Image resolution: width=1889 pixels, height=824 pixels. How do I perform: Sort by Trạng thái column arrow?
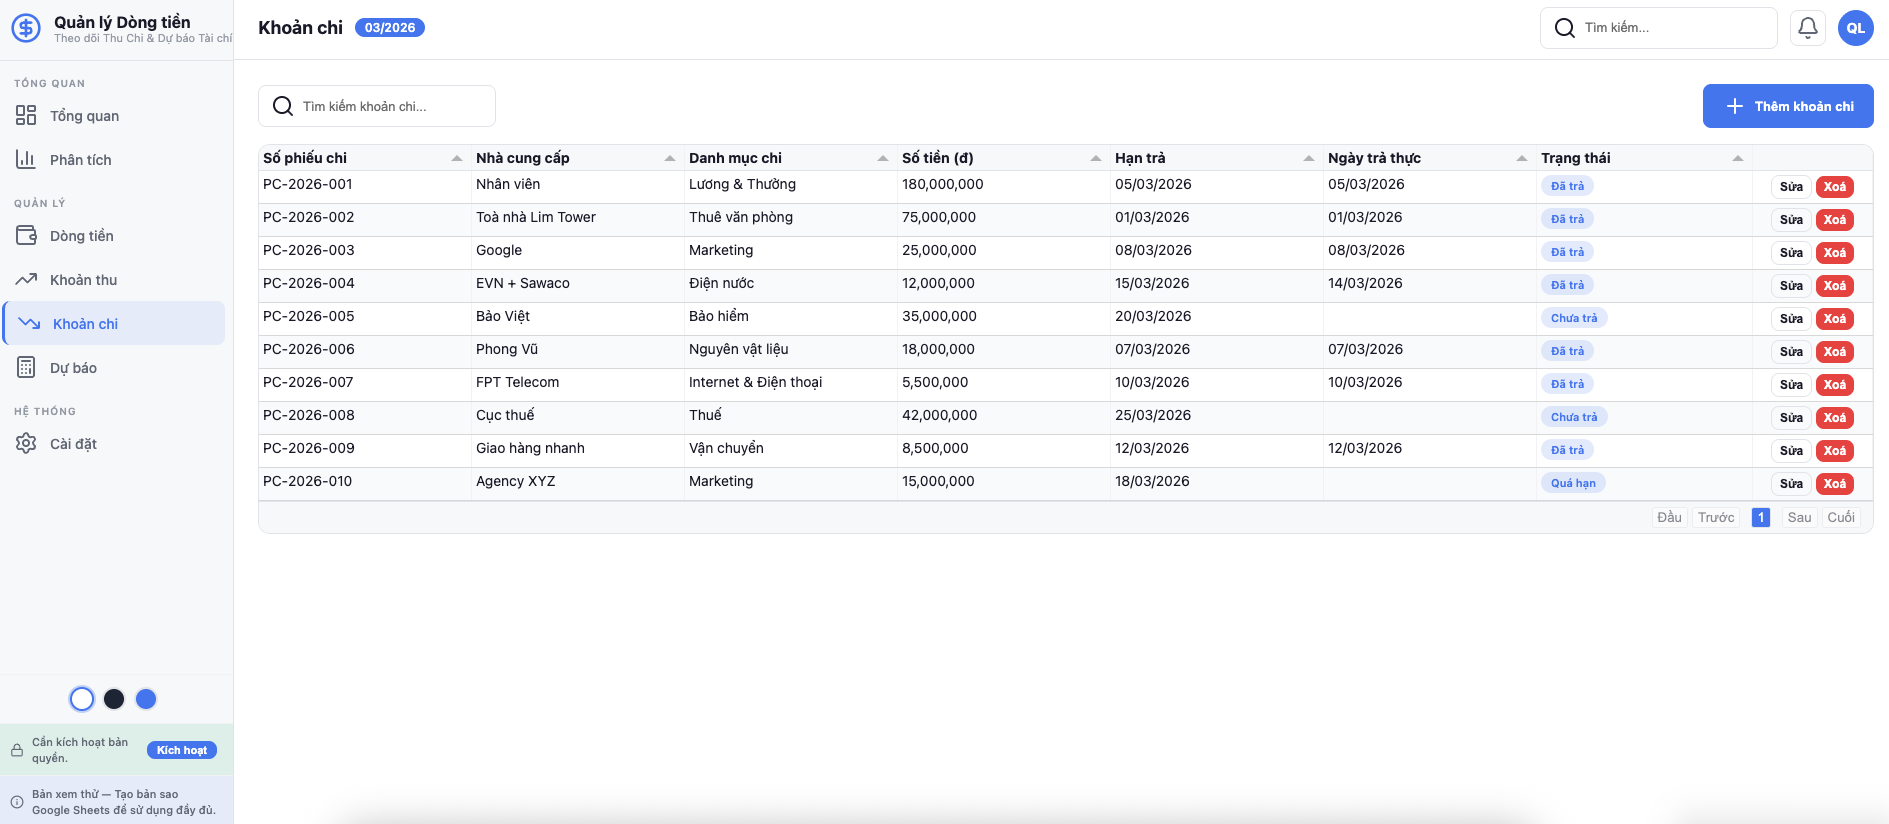pos(1738,159)
